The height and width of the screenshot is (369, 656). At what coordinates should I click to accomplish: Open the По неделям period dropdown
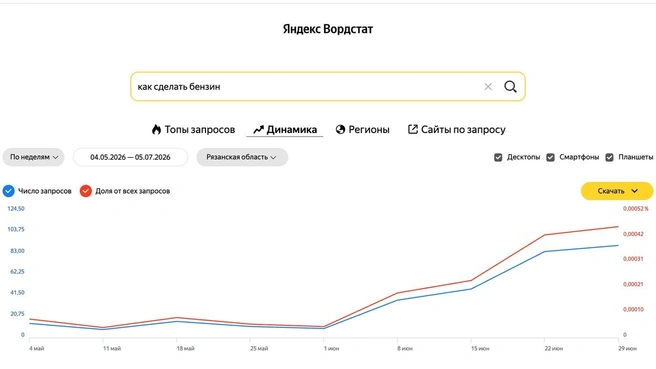(33, 157)
